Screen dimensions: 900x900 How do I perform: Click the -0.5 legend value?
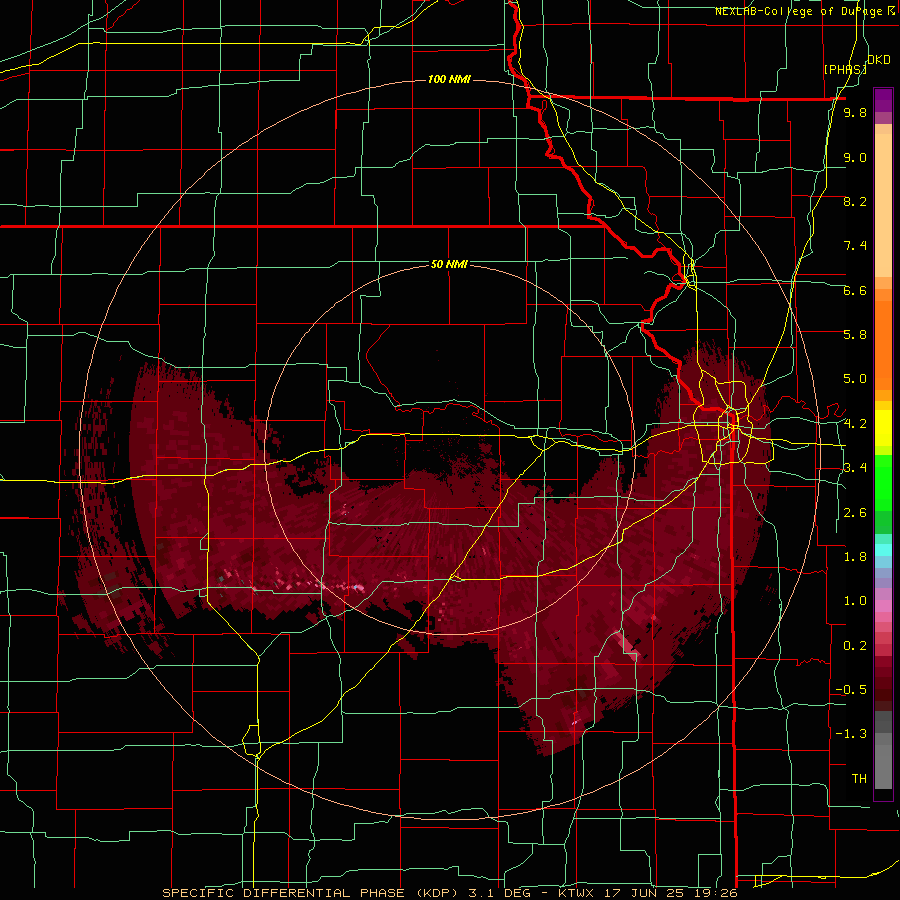click(x=851, y=690)
